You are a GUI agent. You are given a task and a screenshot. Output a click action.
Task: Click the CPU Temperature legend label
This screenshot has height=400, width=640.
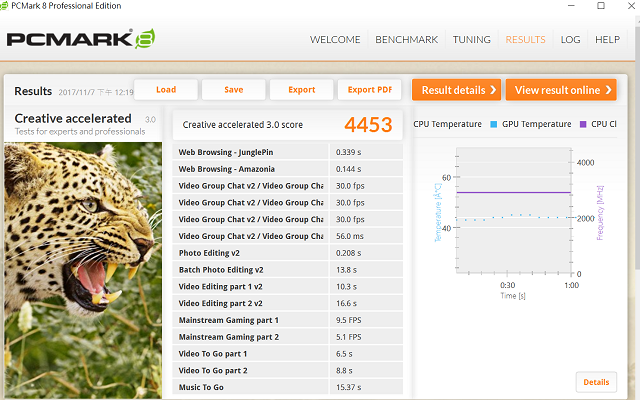coord(447,124)
